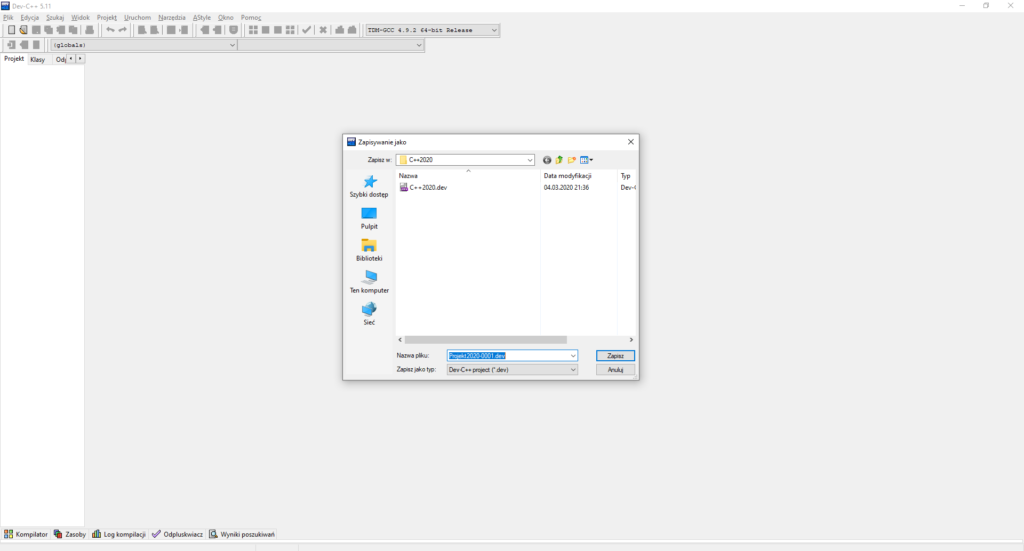Click the new source file toolbar icon

(x=11, y=30)
